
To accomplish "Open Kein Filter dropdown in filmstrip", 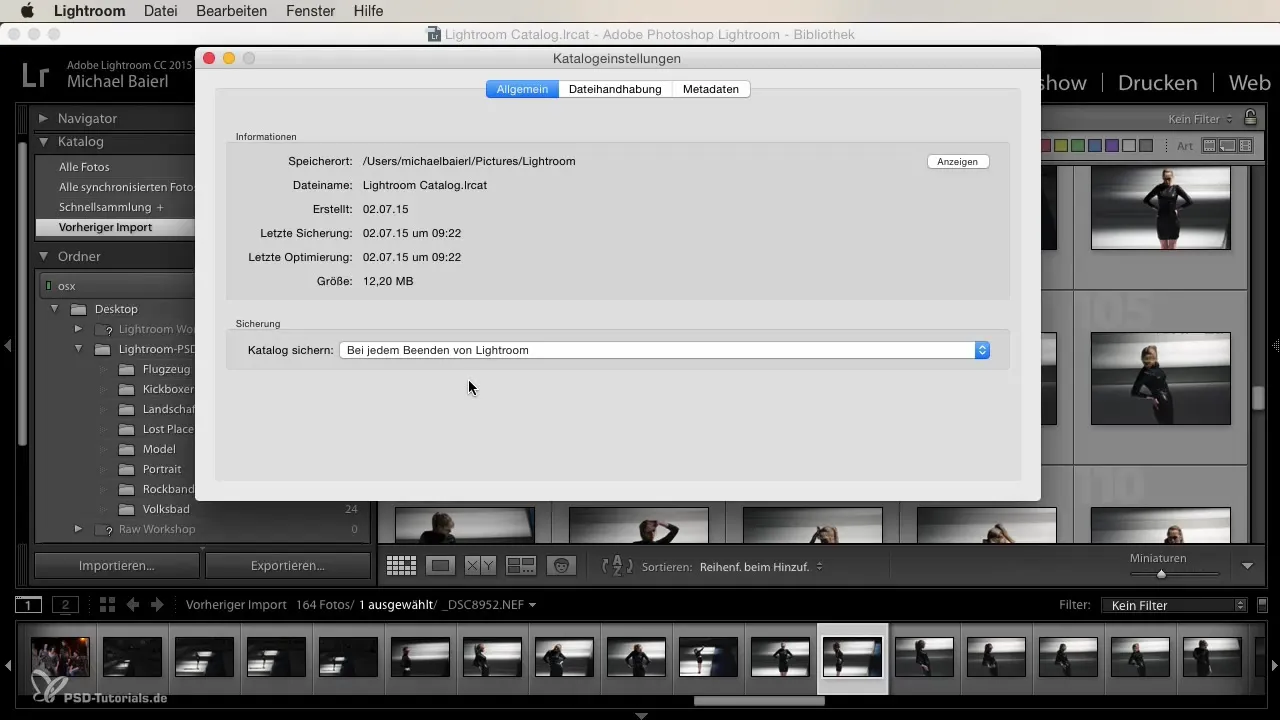I will pyautogui.click(x=1173, y=605).
